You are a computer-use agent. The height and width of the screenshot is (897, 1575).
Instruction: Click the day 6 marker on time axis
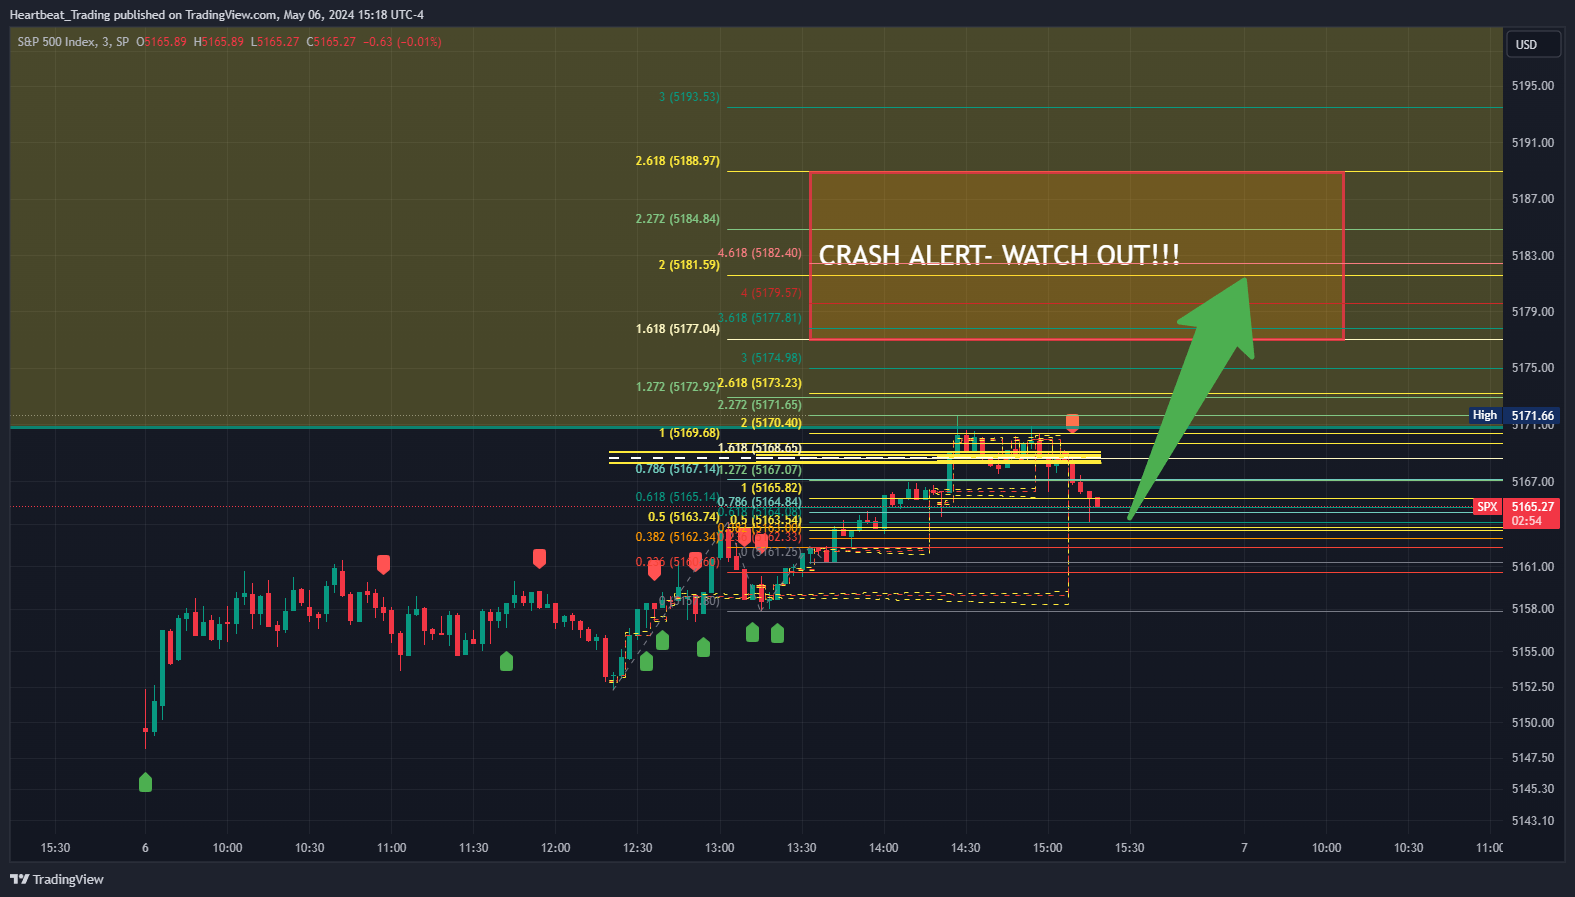(145, 848)
